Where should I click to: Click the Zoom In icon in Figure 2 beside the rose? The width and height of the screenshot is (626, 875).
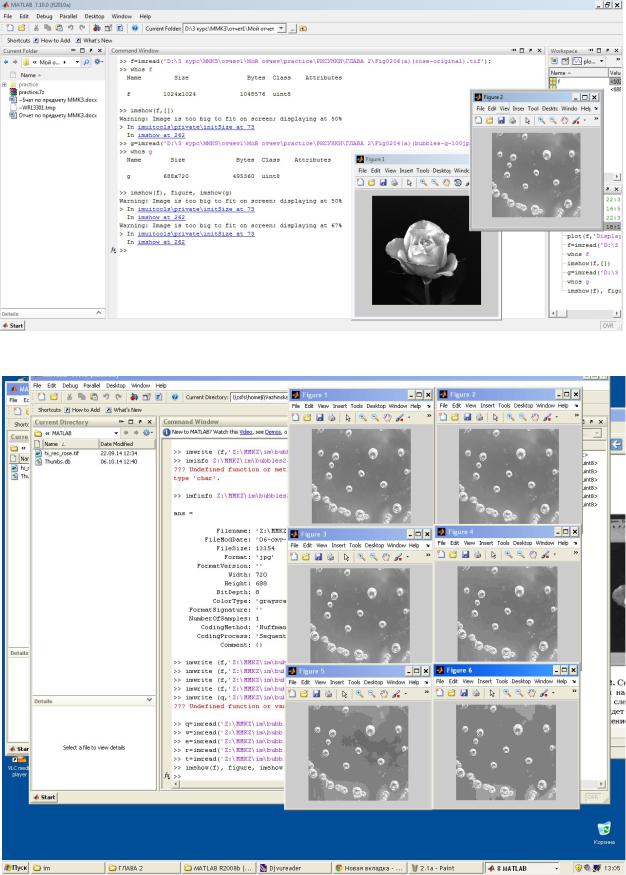pos(541,120)
